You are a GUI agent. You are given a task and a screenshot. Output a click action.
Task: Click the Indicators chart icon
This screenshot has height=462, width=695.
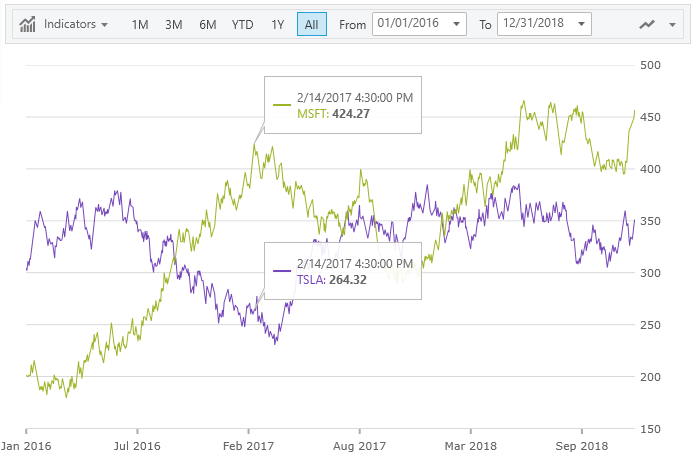click(x=29, y=24)
